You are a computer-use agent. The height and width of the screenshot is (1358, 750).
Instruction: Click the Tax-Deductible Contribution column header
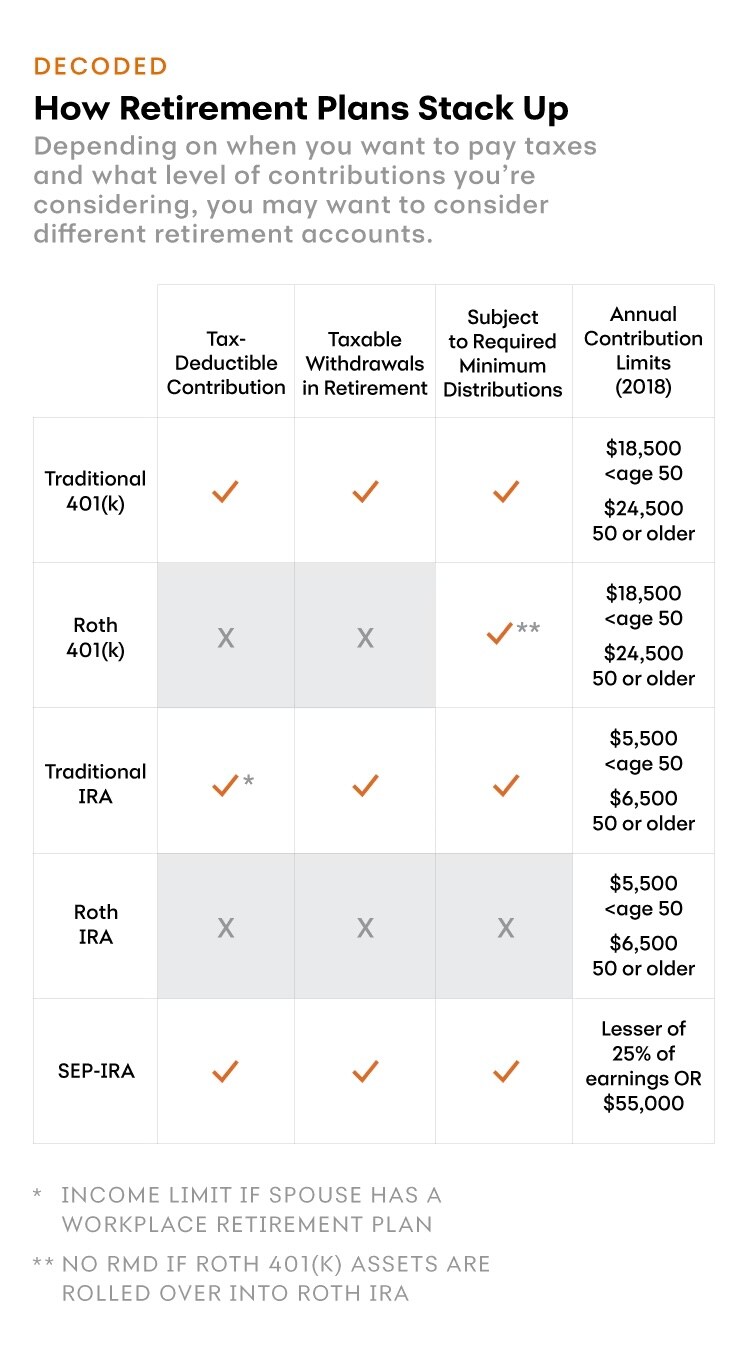[x=226, y=364]
